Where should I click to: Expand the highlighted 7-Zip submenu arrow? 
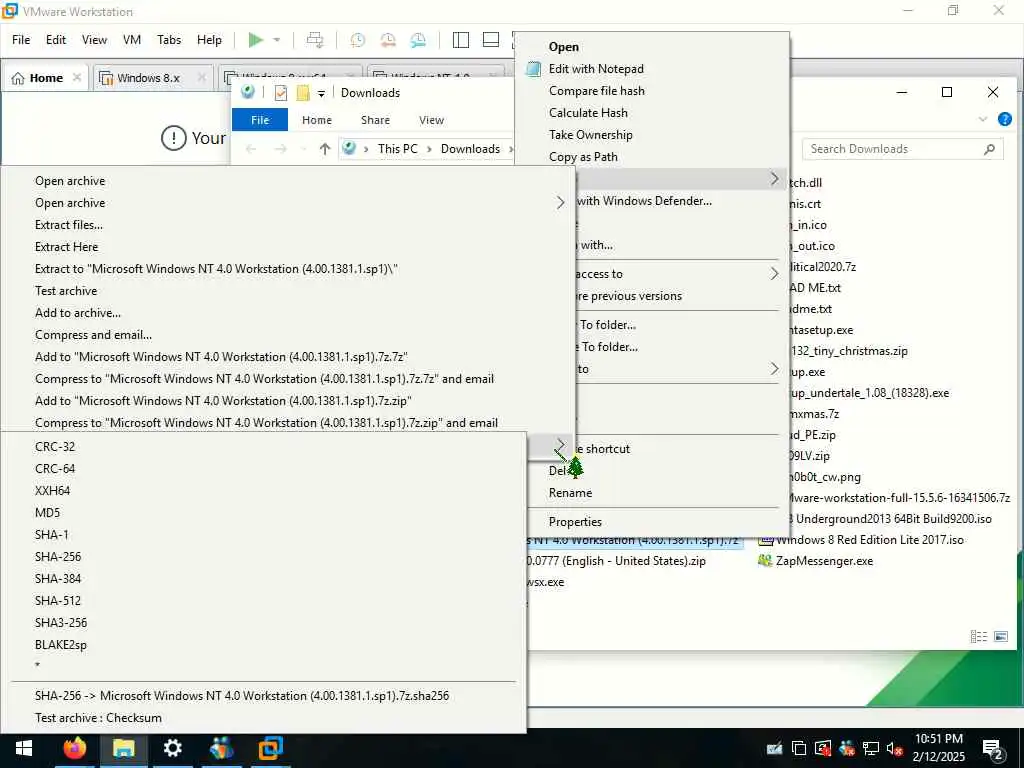point(774,179)
